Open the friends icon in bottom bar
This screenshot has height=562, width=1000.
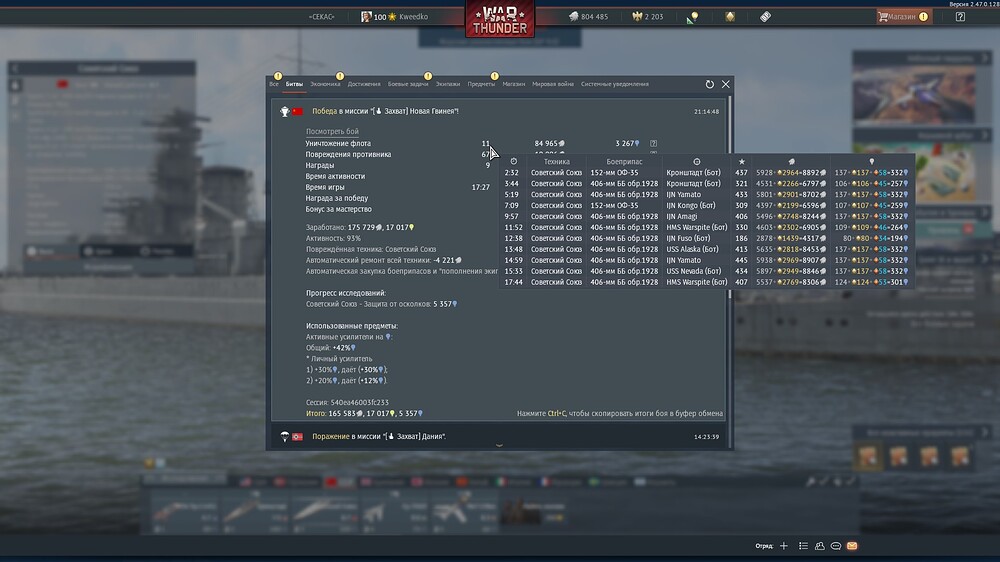820,546
